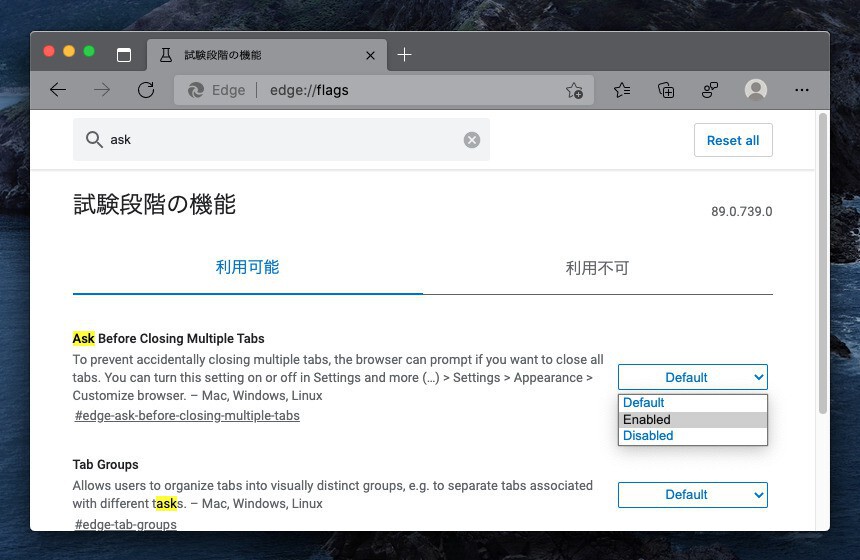This screenshot has width=860, height=560.
Task: Click the 試験段階の機能 page heading
Action: pos(154,205)
